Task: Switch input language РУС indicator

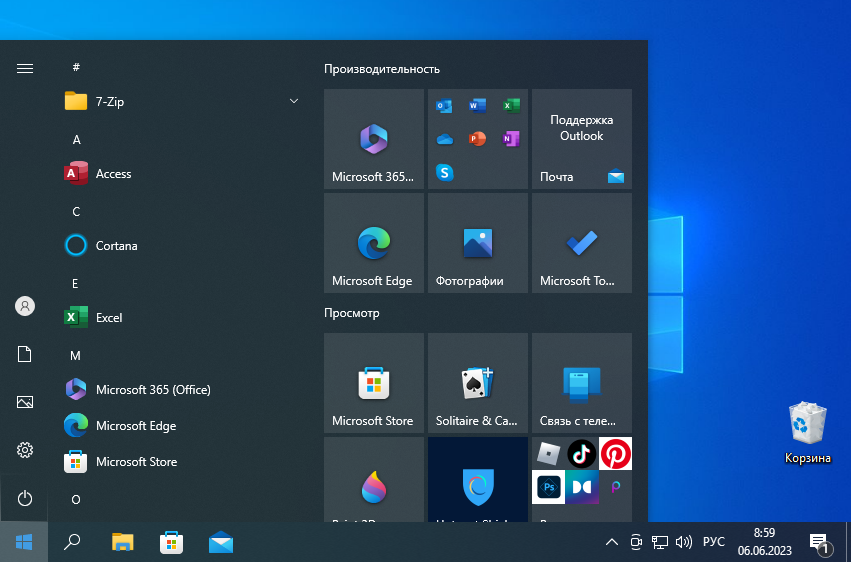Action: click(x=714, y=542)
